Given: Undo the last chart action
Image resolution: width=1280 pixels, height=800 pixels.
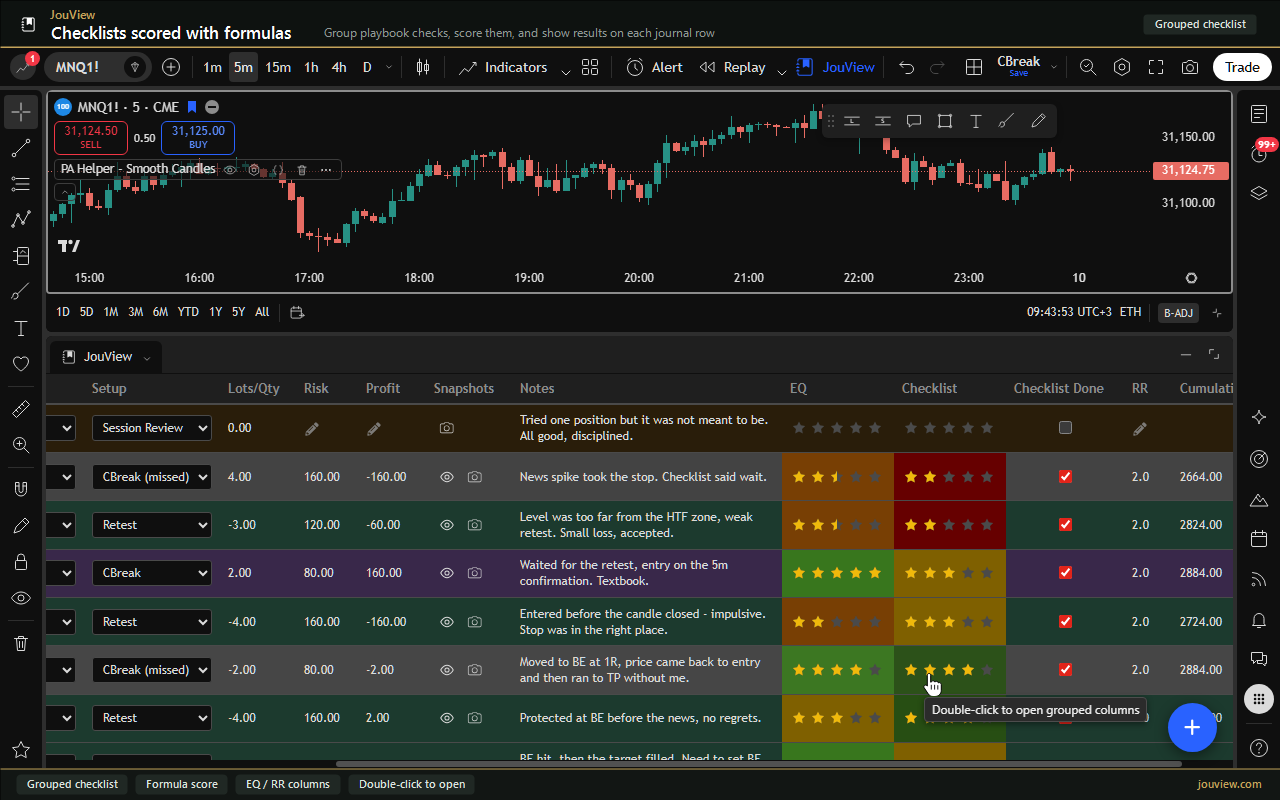Looking at the screenshot, I should (906, 67).
